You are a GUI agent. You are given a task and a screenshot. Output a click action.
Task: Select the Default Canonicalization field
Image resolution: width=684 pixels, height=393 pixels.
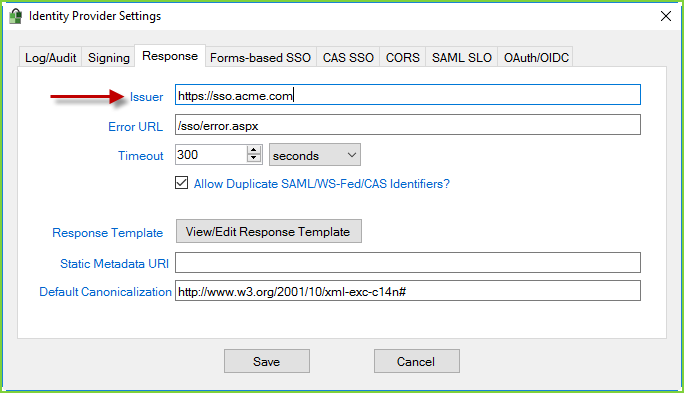[x=408, y=290]
